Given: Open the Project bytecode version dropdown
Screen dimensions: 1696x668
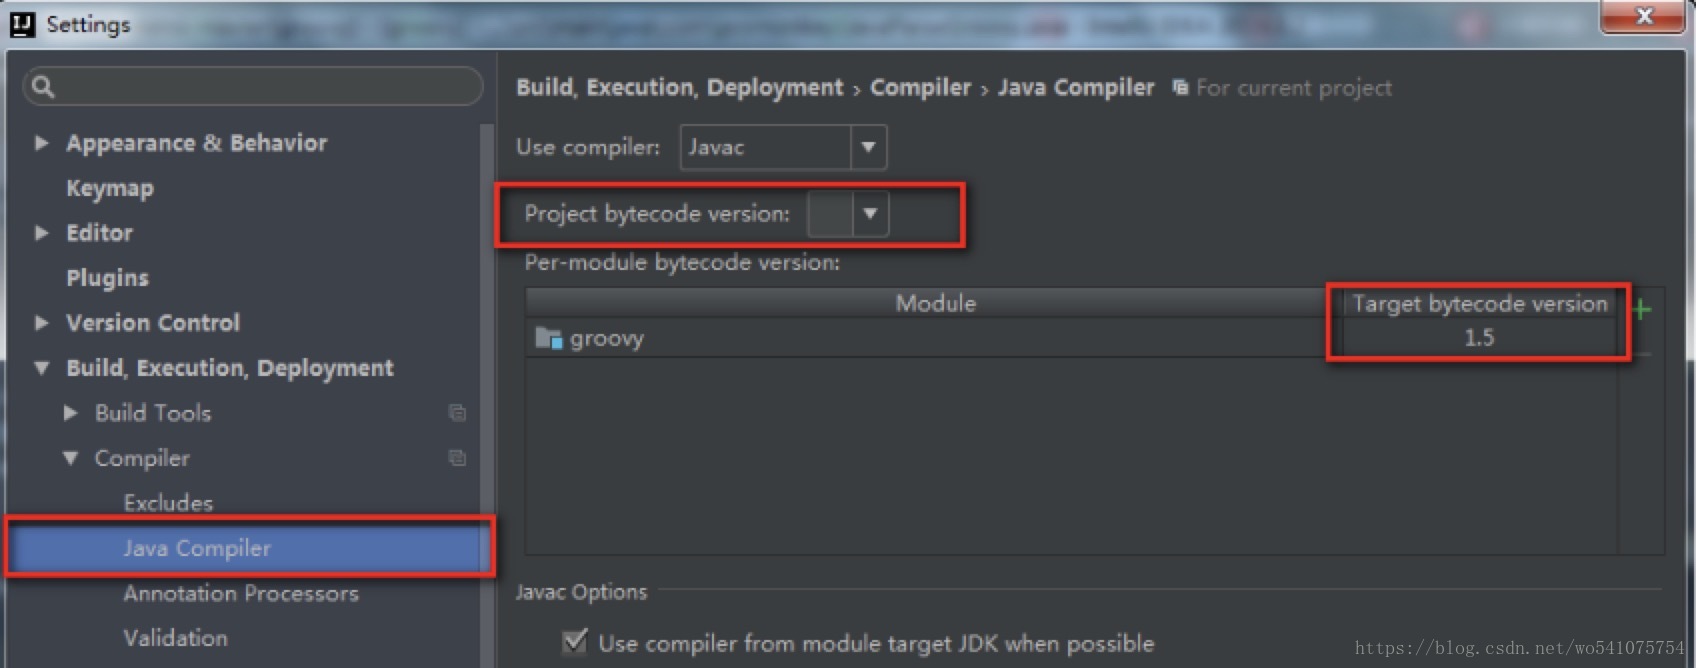Looking at the screenshot, I should point(869,213).
